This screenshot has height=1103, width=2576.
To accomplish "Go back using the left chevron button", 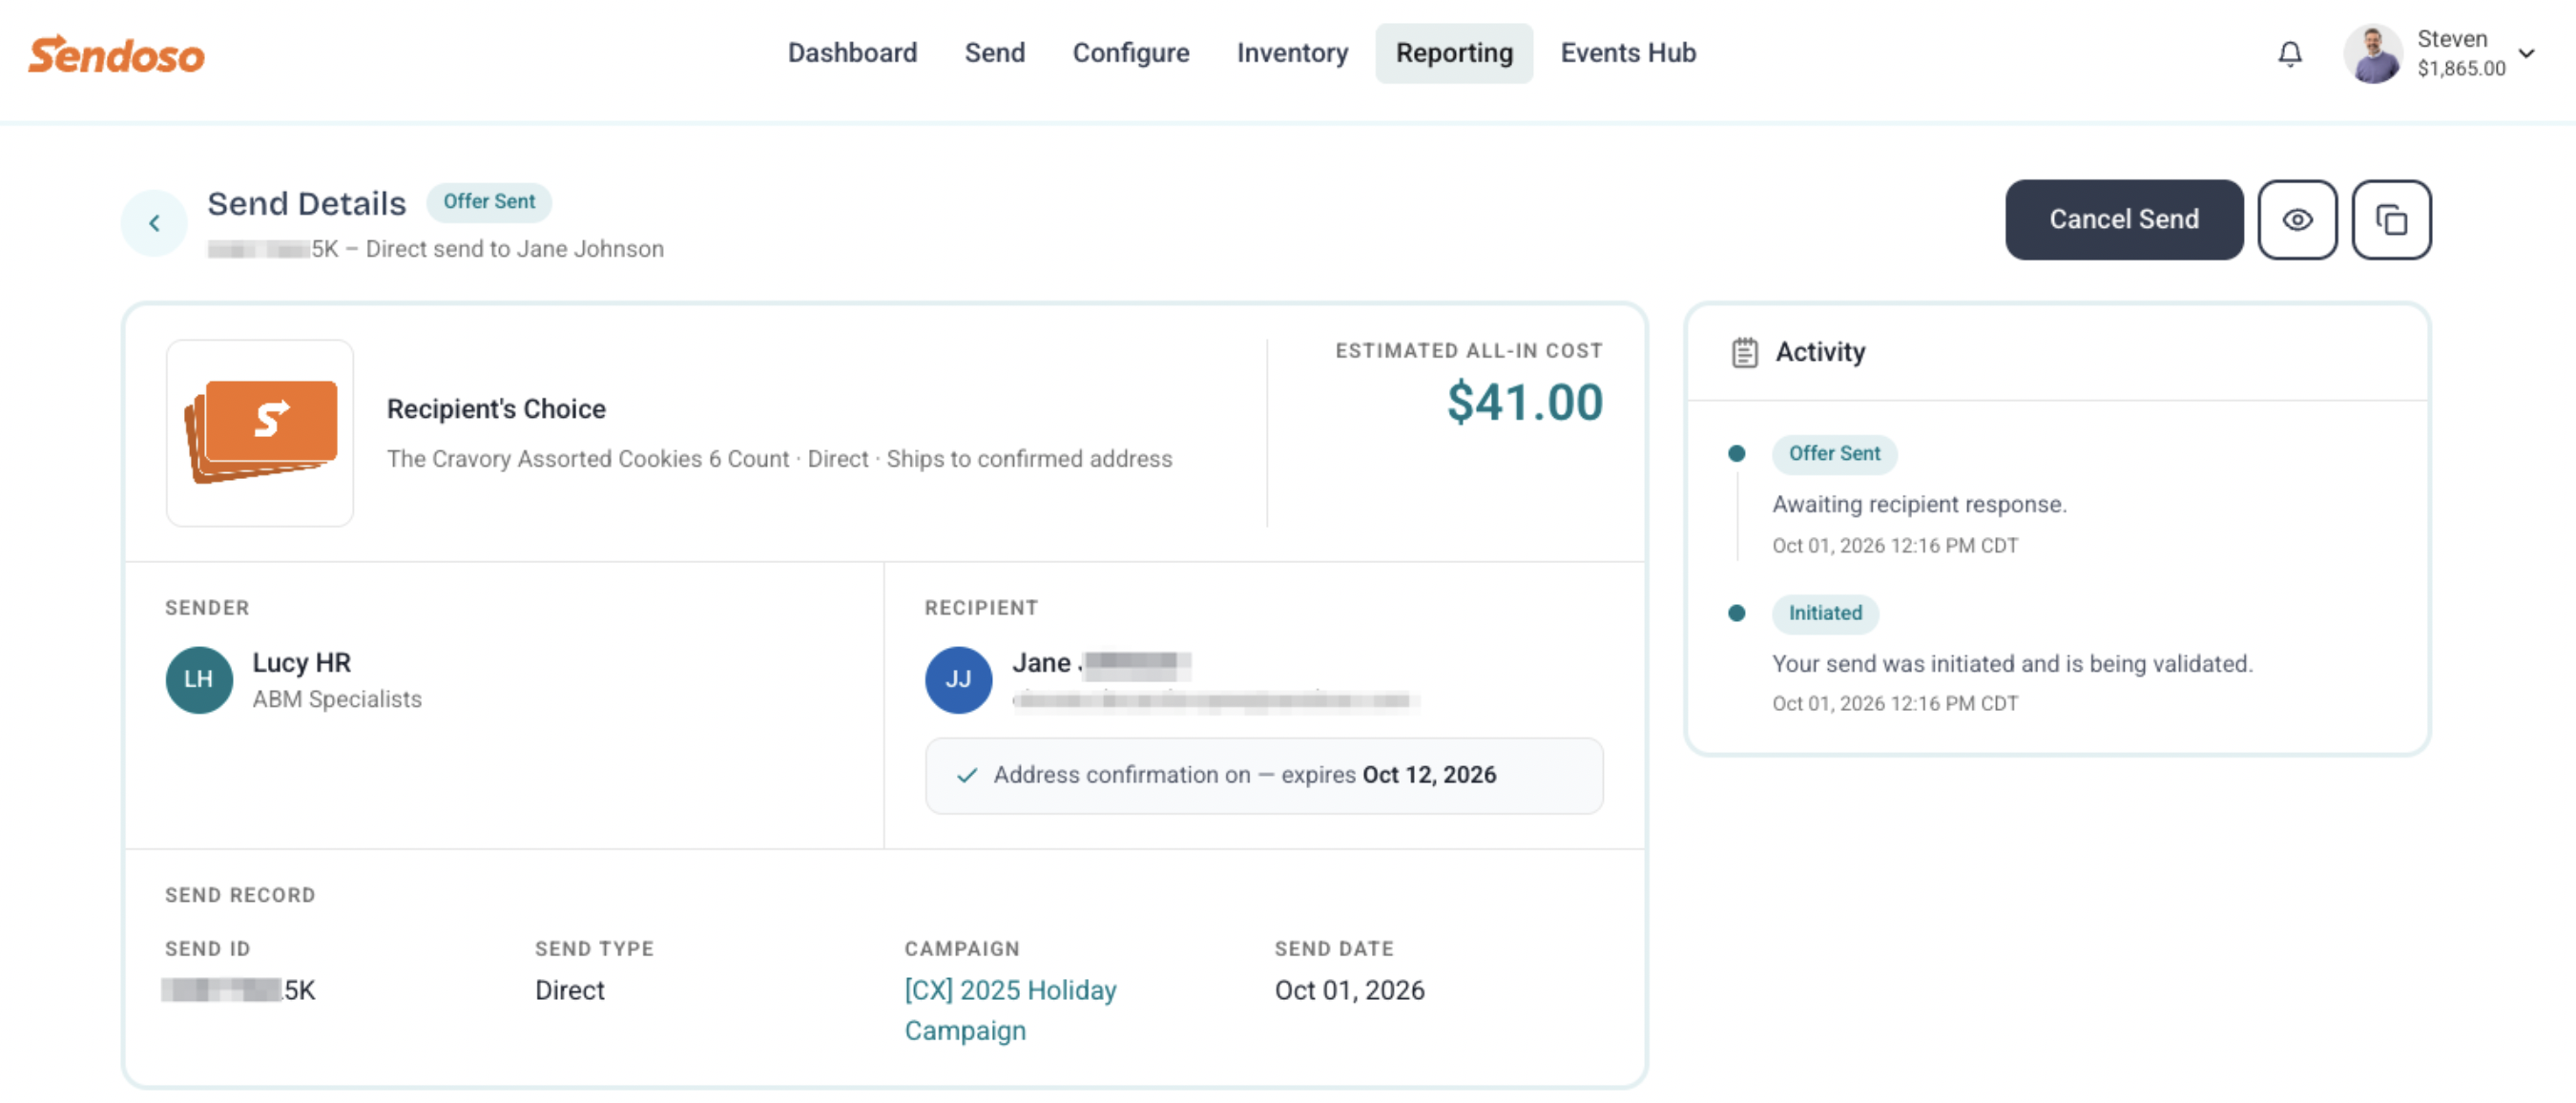I will coord(154,223).
